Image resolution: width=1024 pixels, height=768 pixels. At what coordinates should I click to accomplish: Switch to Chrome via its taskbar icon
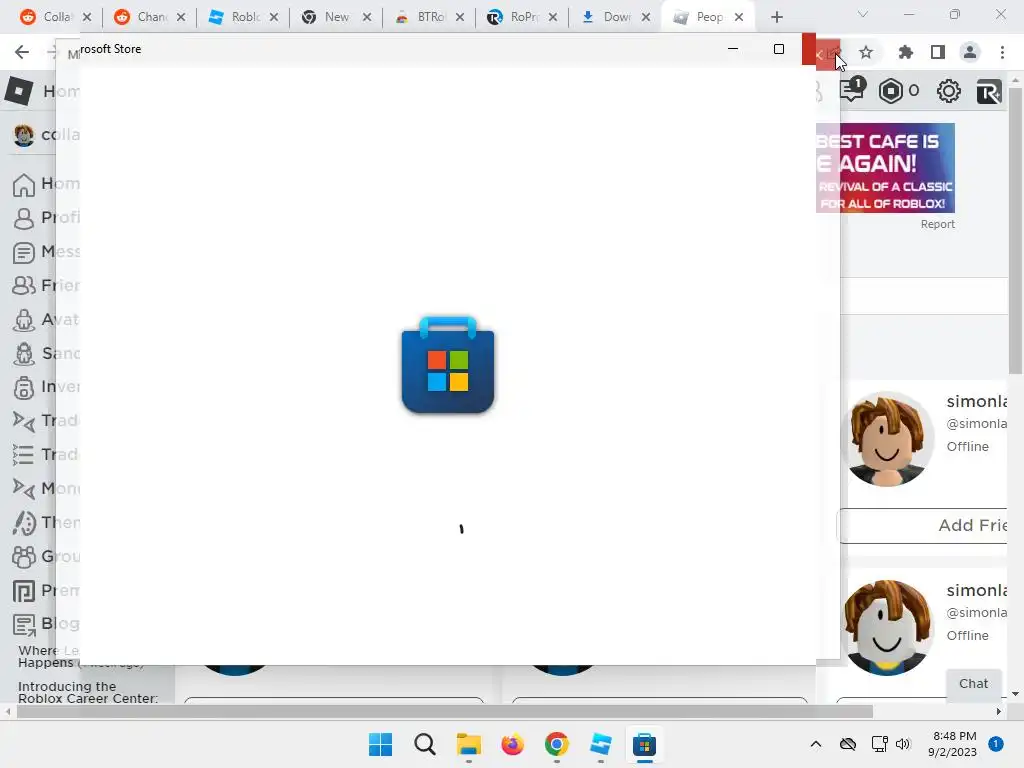click(556, 744)
